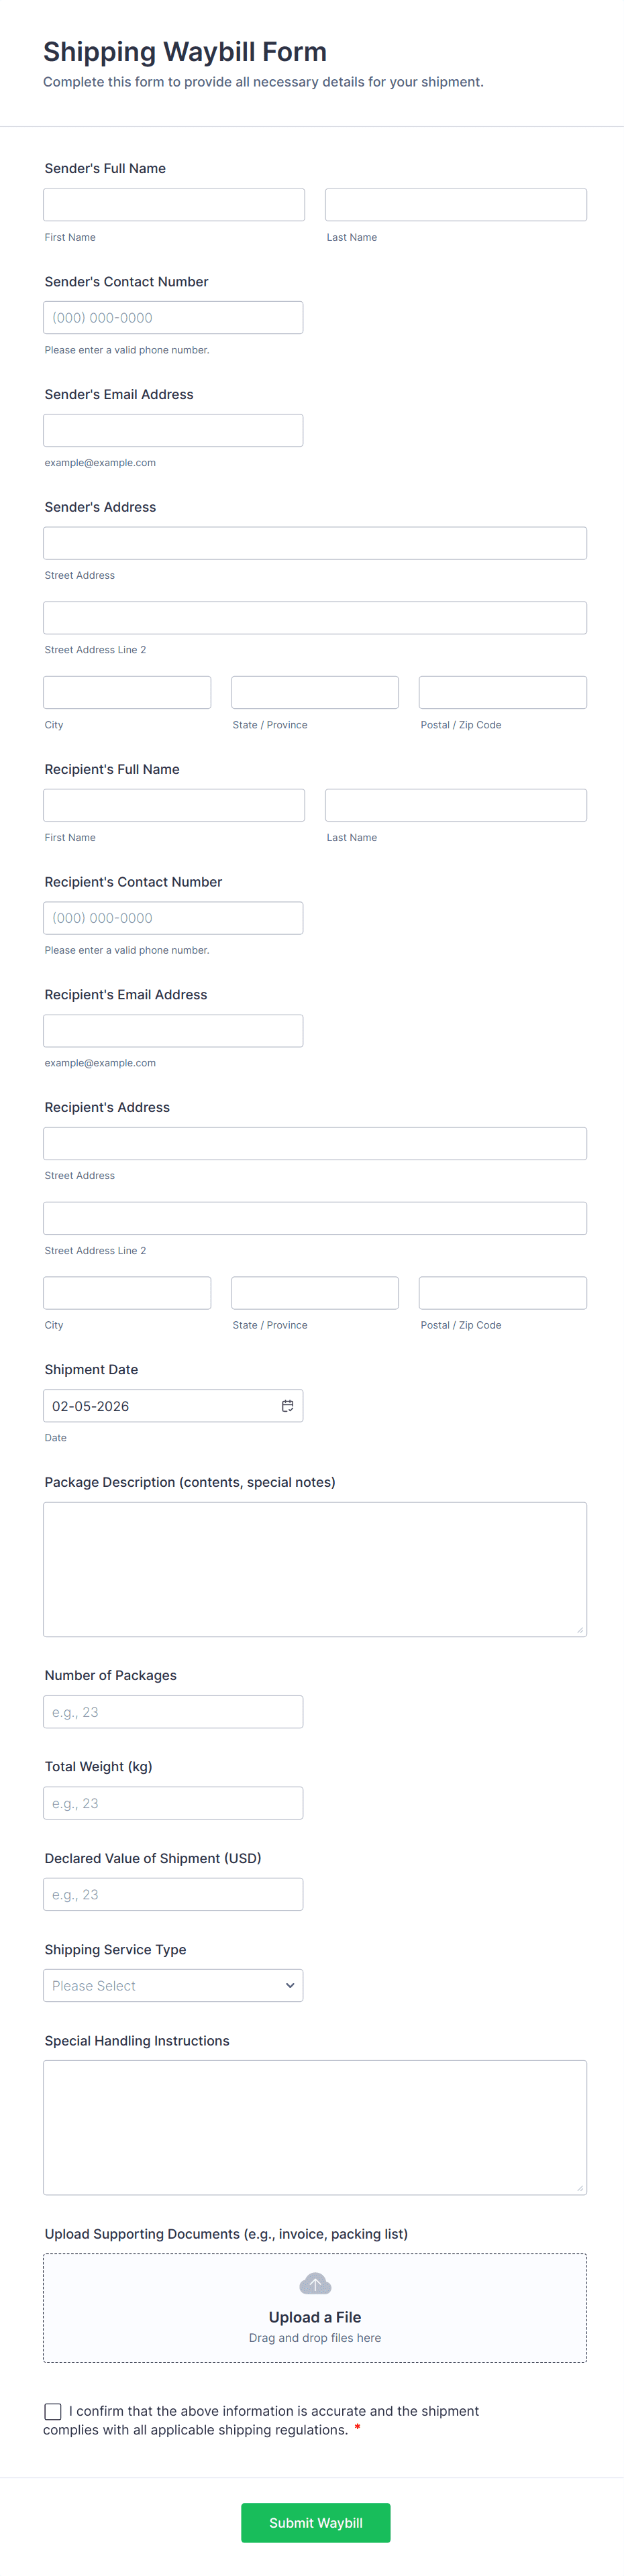The height and width of the screenshot is (2576, 624).
Task: Select the Sender's Contact Number input
Action: coord(173,318)
